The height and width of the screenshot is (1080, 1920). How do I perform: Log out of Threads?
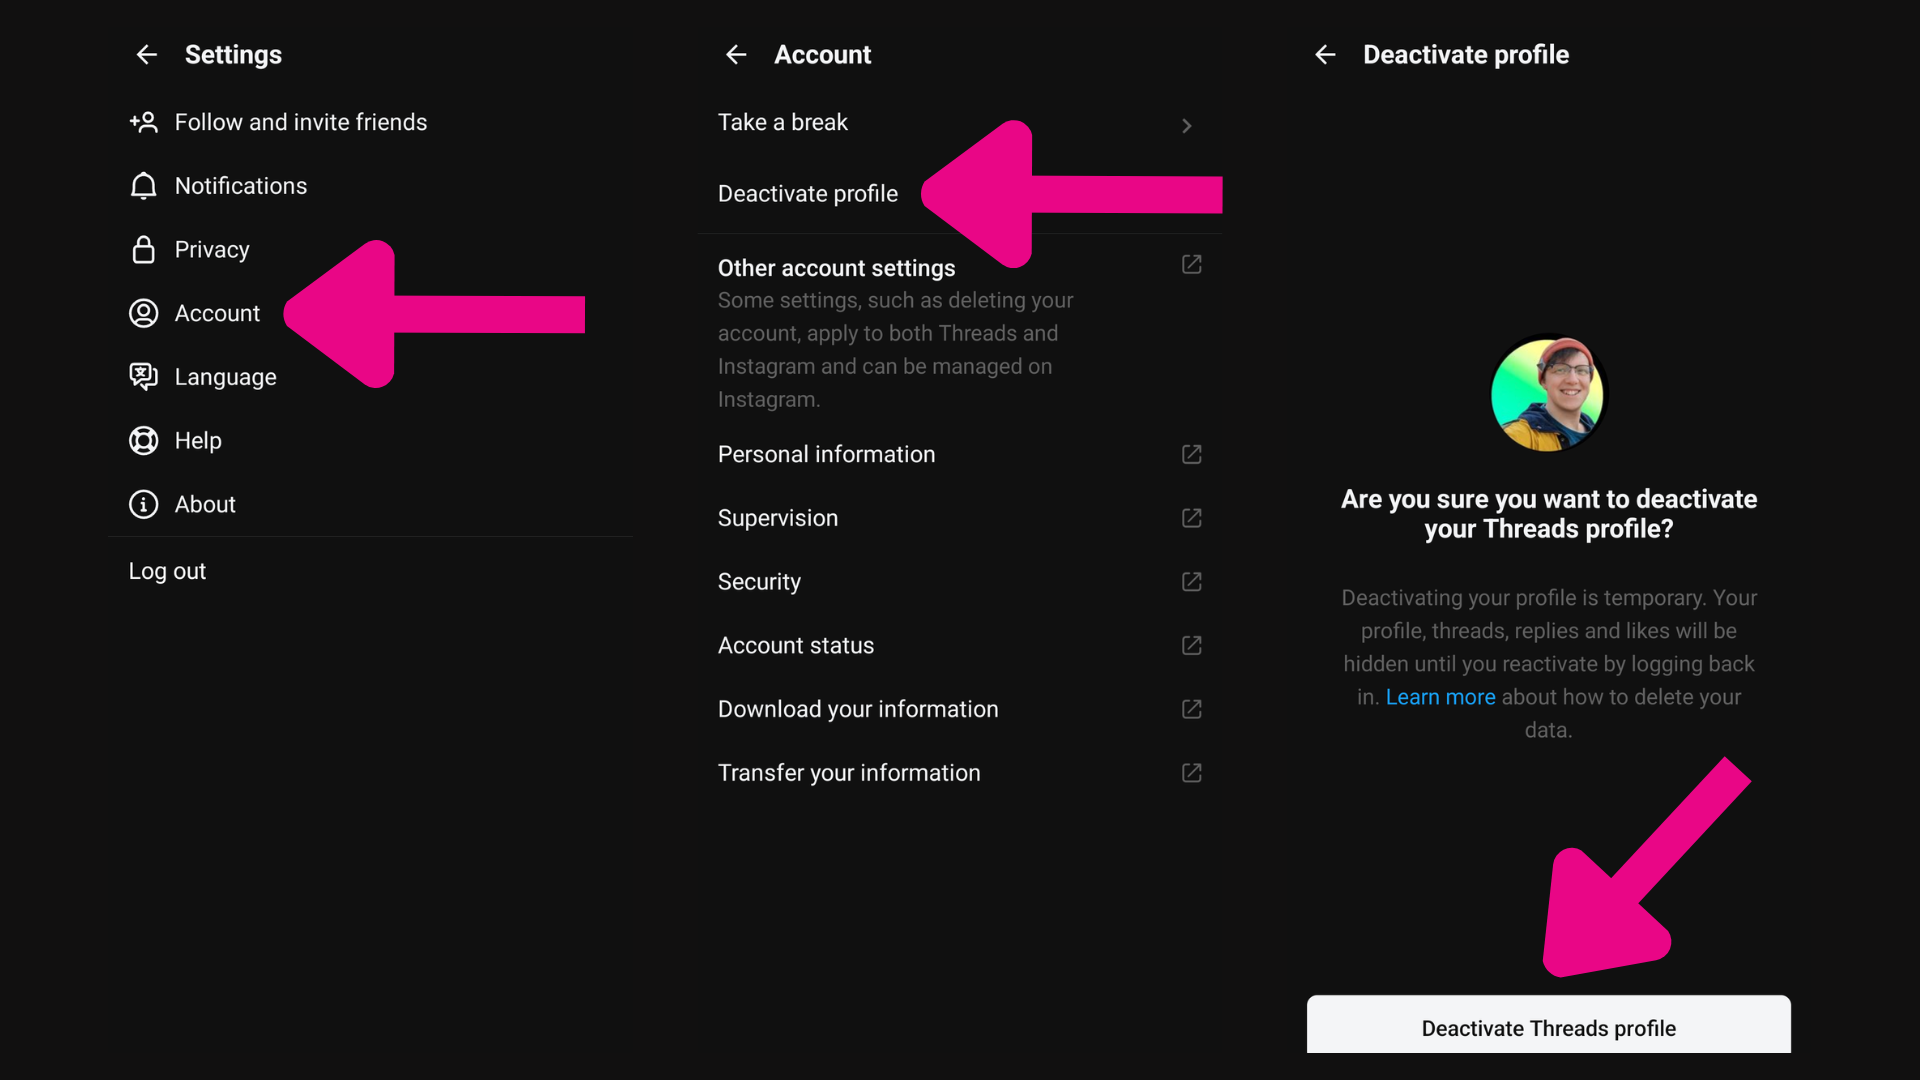click(x=167, y=571)
